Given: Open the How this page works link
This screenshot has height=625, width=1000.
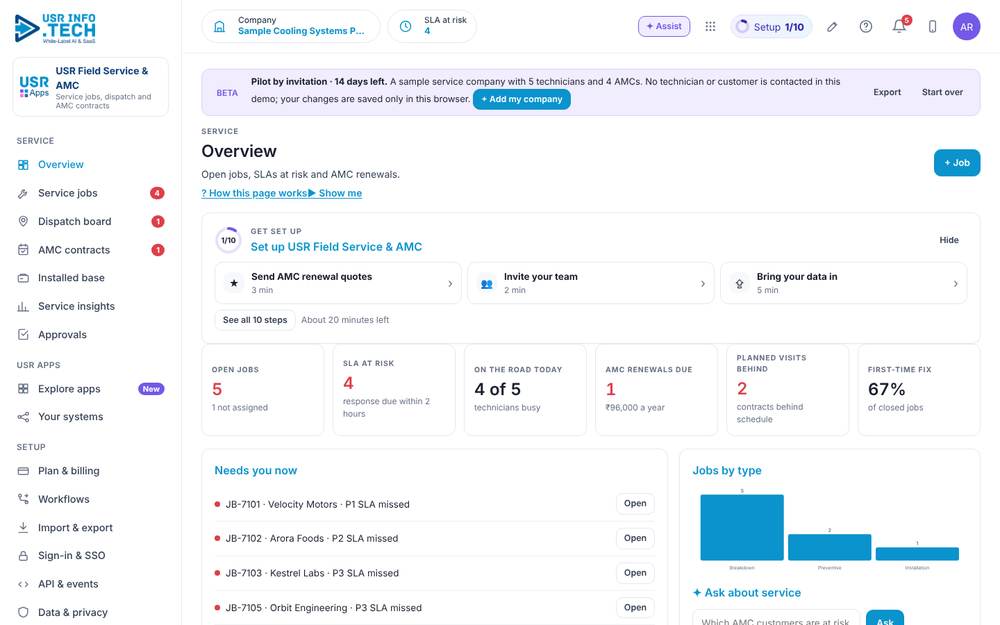Looking at the screenshot, I should point(254,193).
